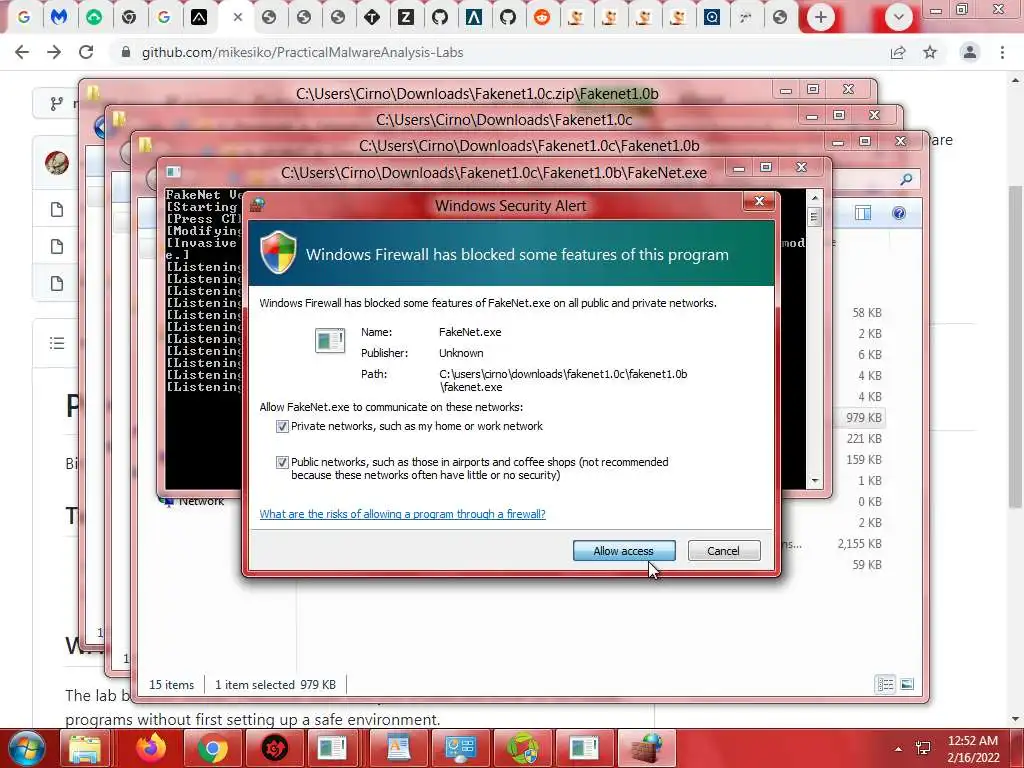
Task: Open a new Chrome tab
Action: click(821, 17)
